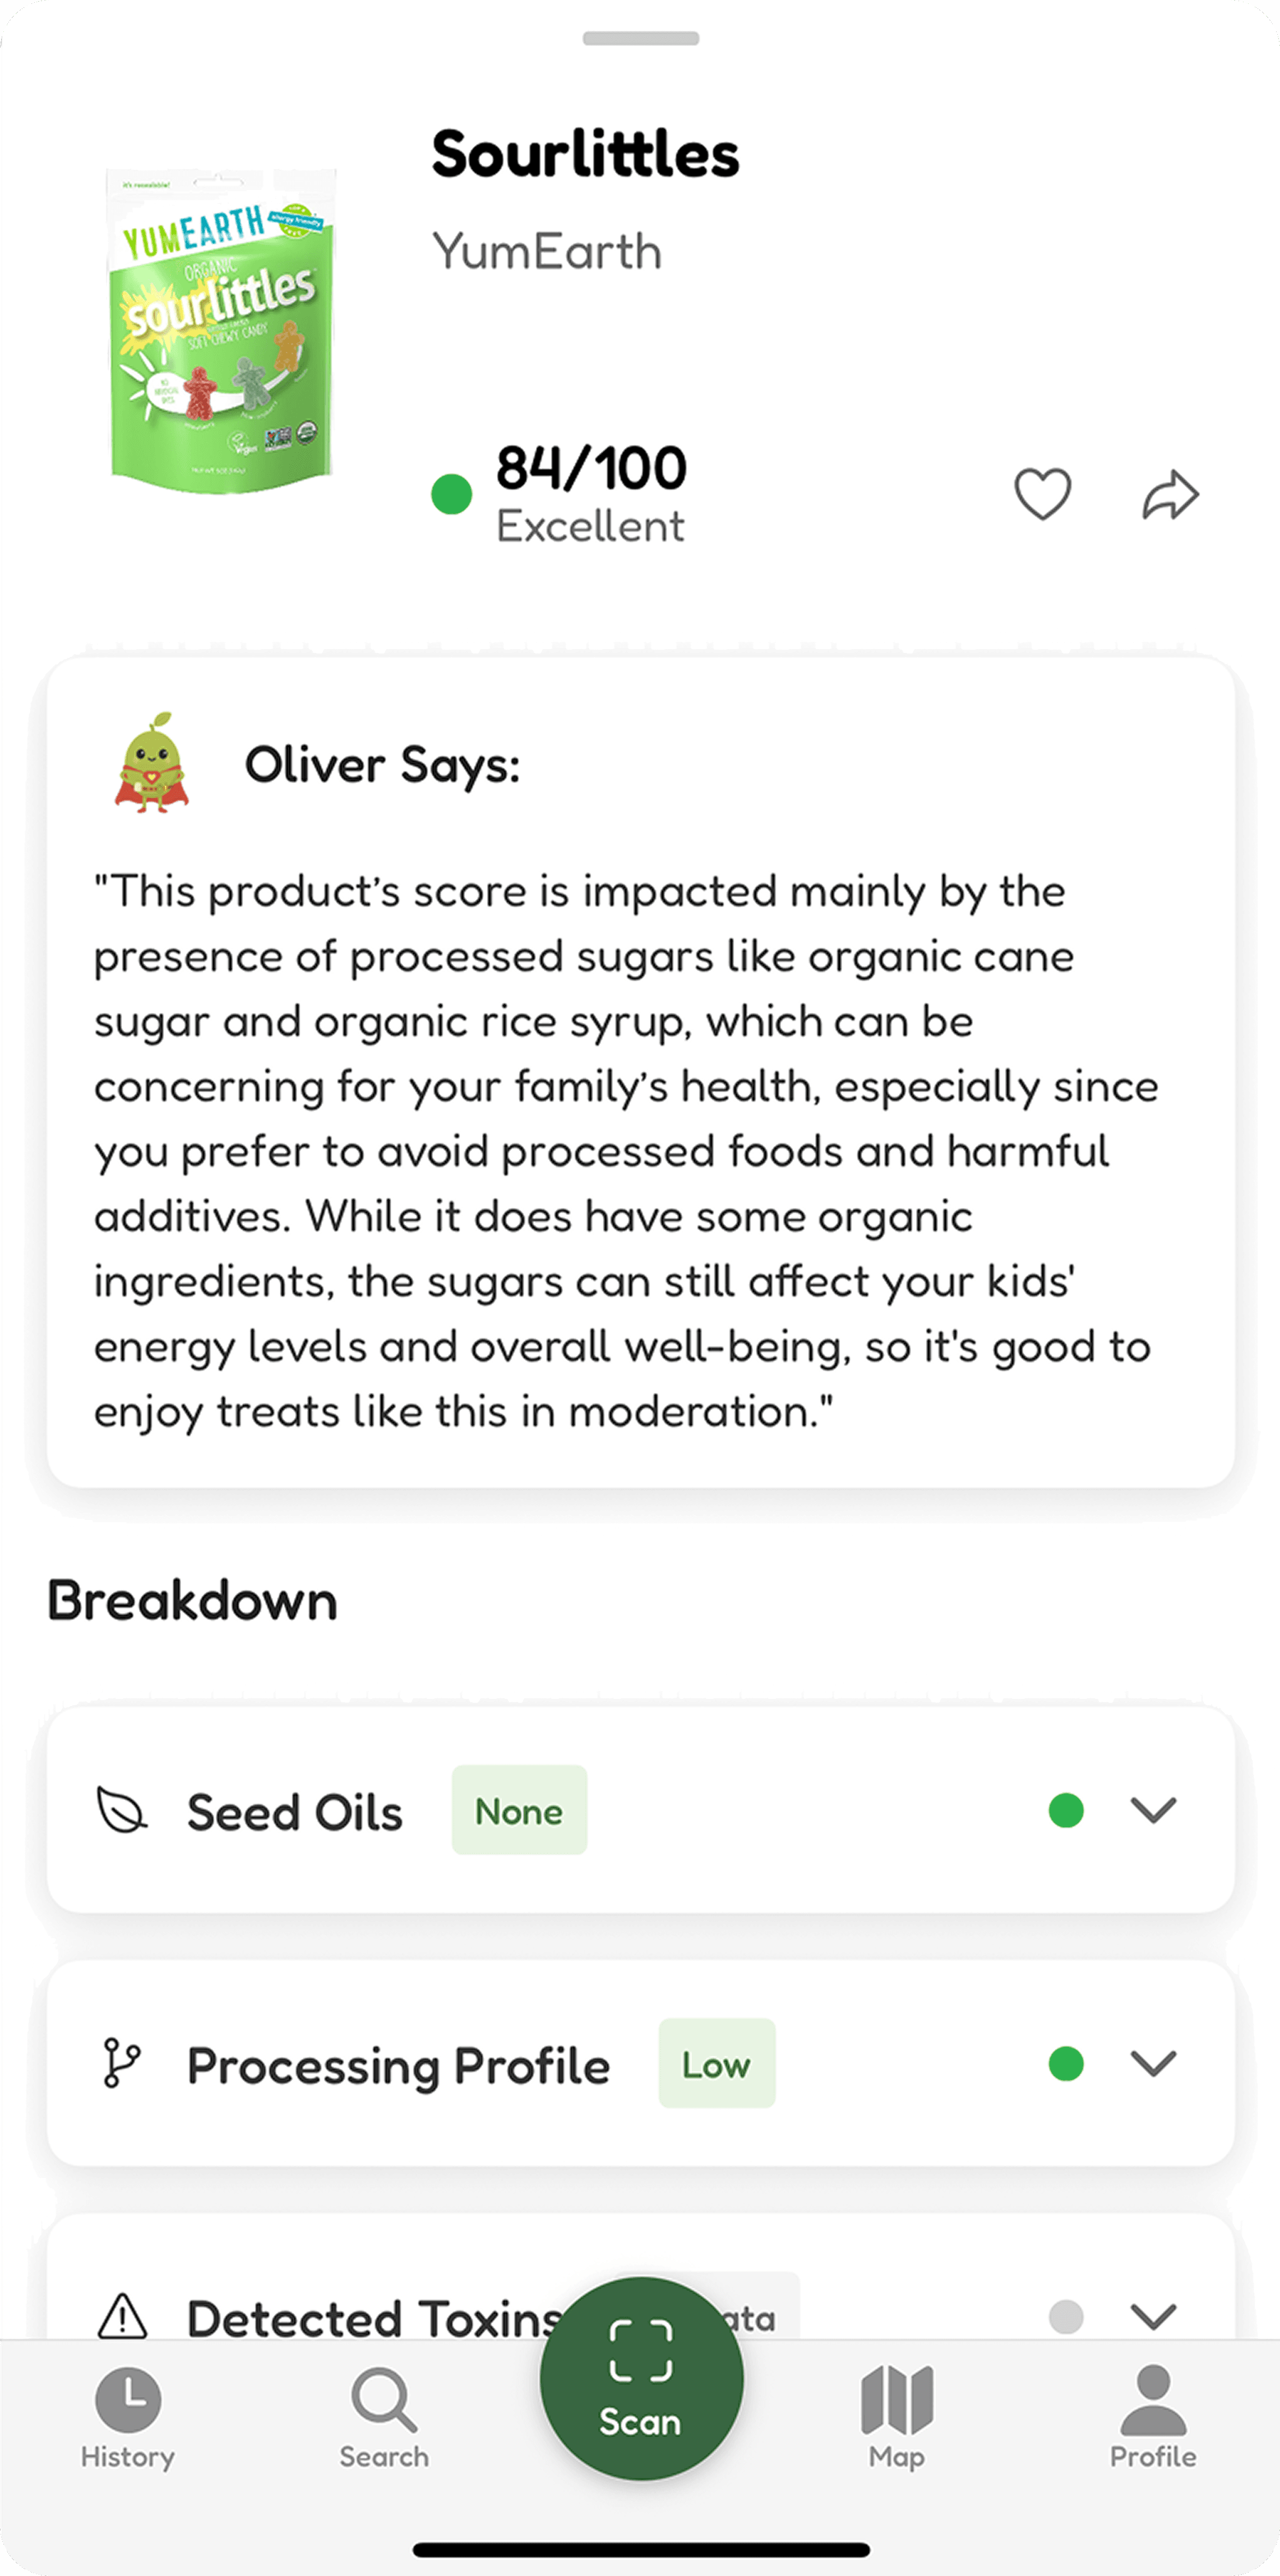
Task: Tap the Seed Oils leaf icon
Action: [122, 1810]
